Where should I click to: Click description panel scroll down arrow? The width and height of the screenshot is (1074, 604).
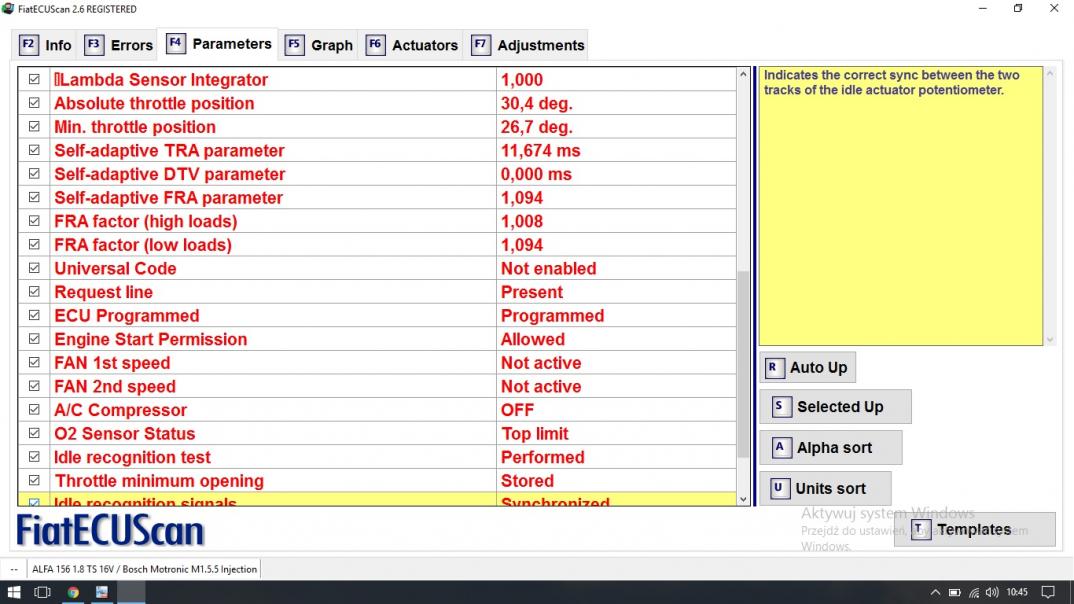pos(1049,339)
